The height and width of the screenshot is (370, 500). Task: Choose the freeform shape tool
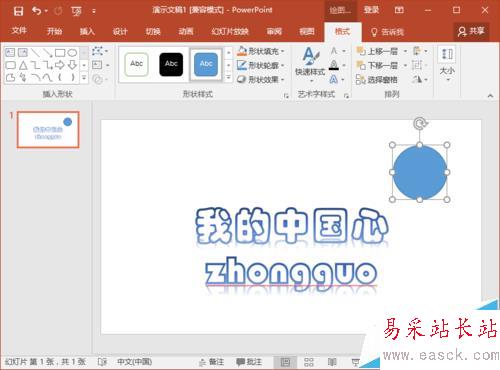coord(10,78)
